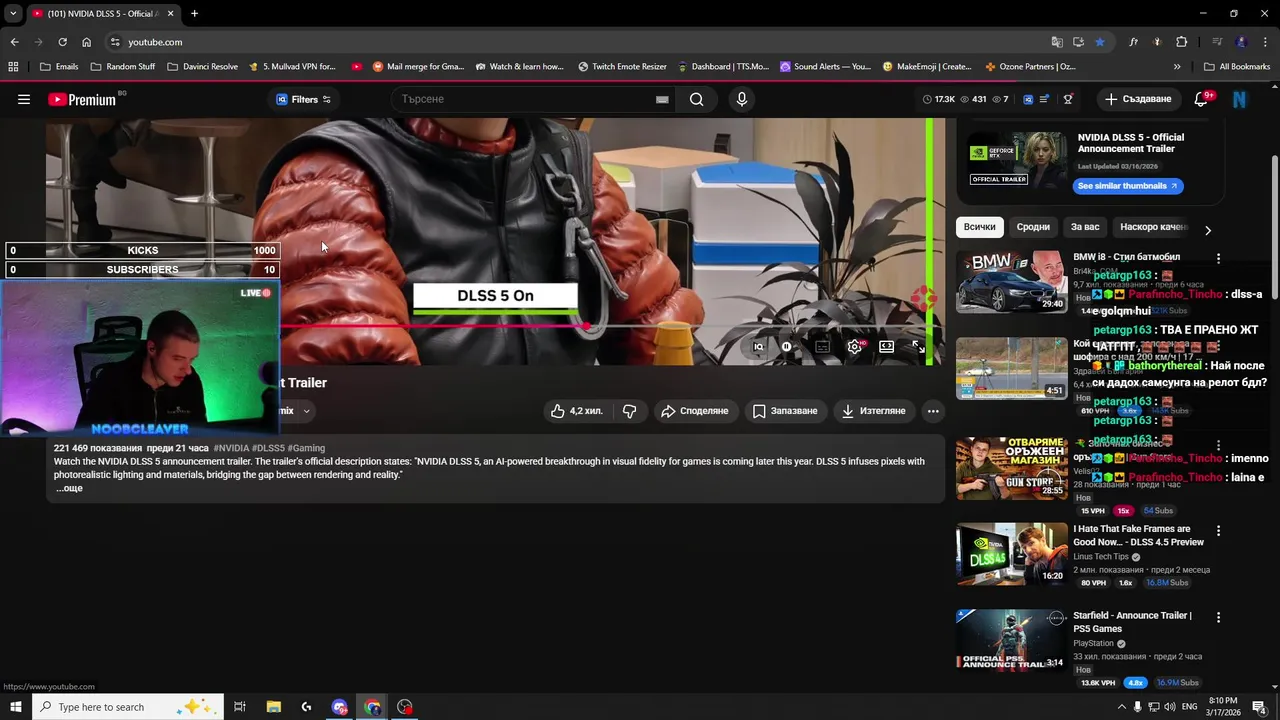Open the All Bookmarks folder
1280x720 pixels.
point(1237,67)
